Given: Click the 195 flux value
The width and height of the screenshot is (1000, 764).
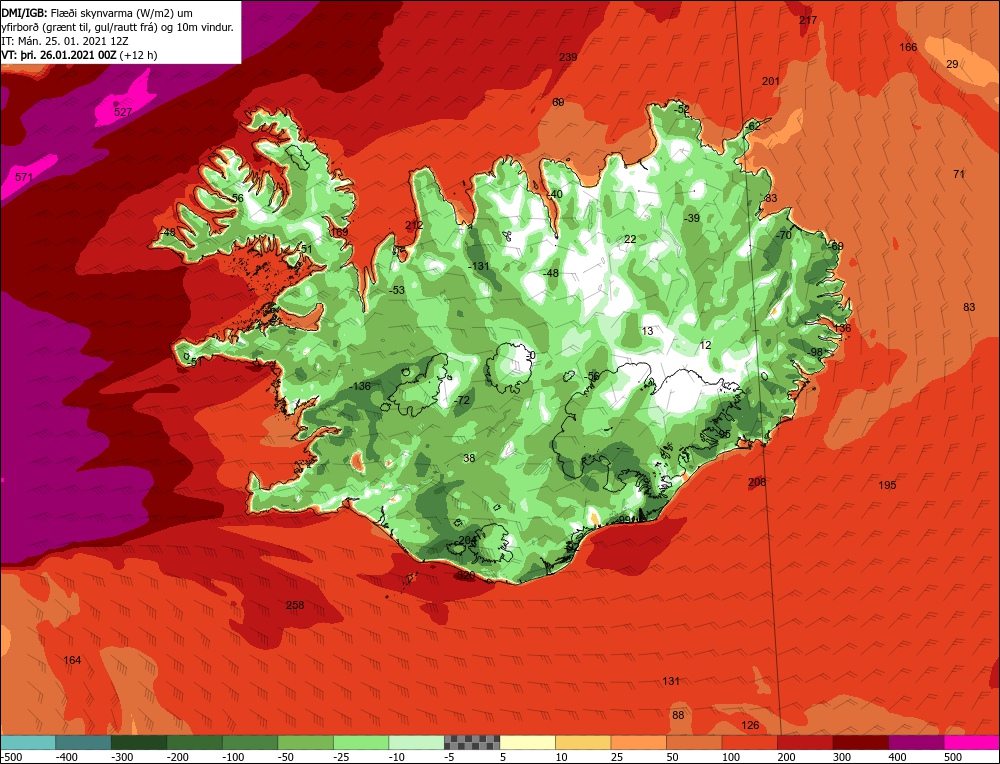Looking at the screenshot, I should tap(888, 485).
